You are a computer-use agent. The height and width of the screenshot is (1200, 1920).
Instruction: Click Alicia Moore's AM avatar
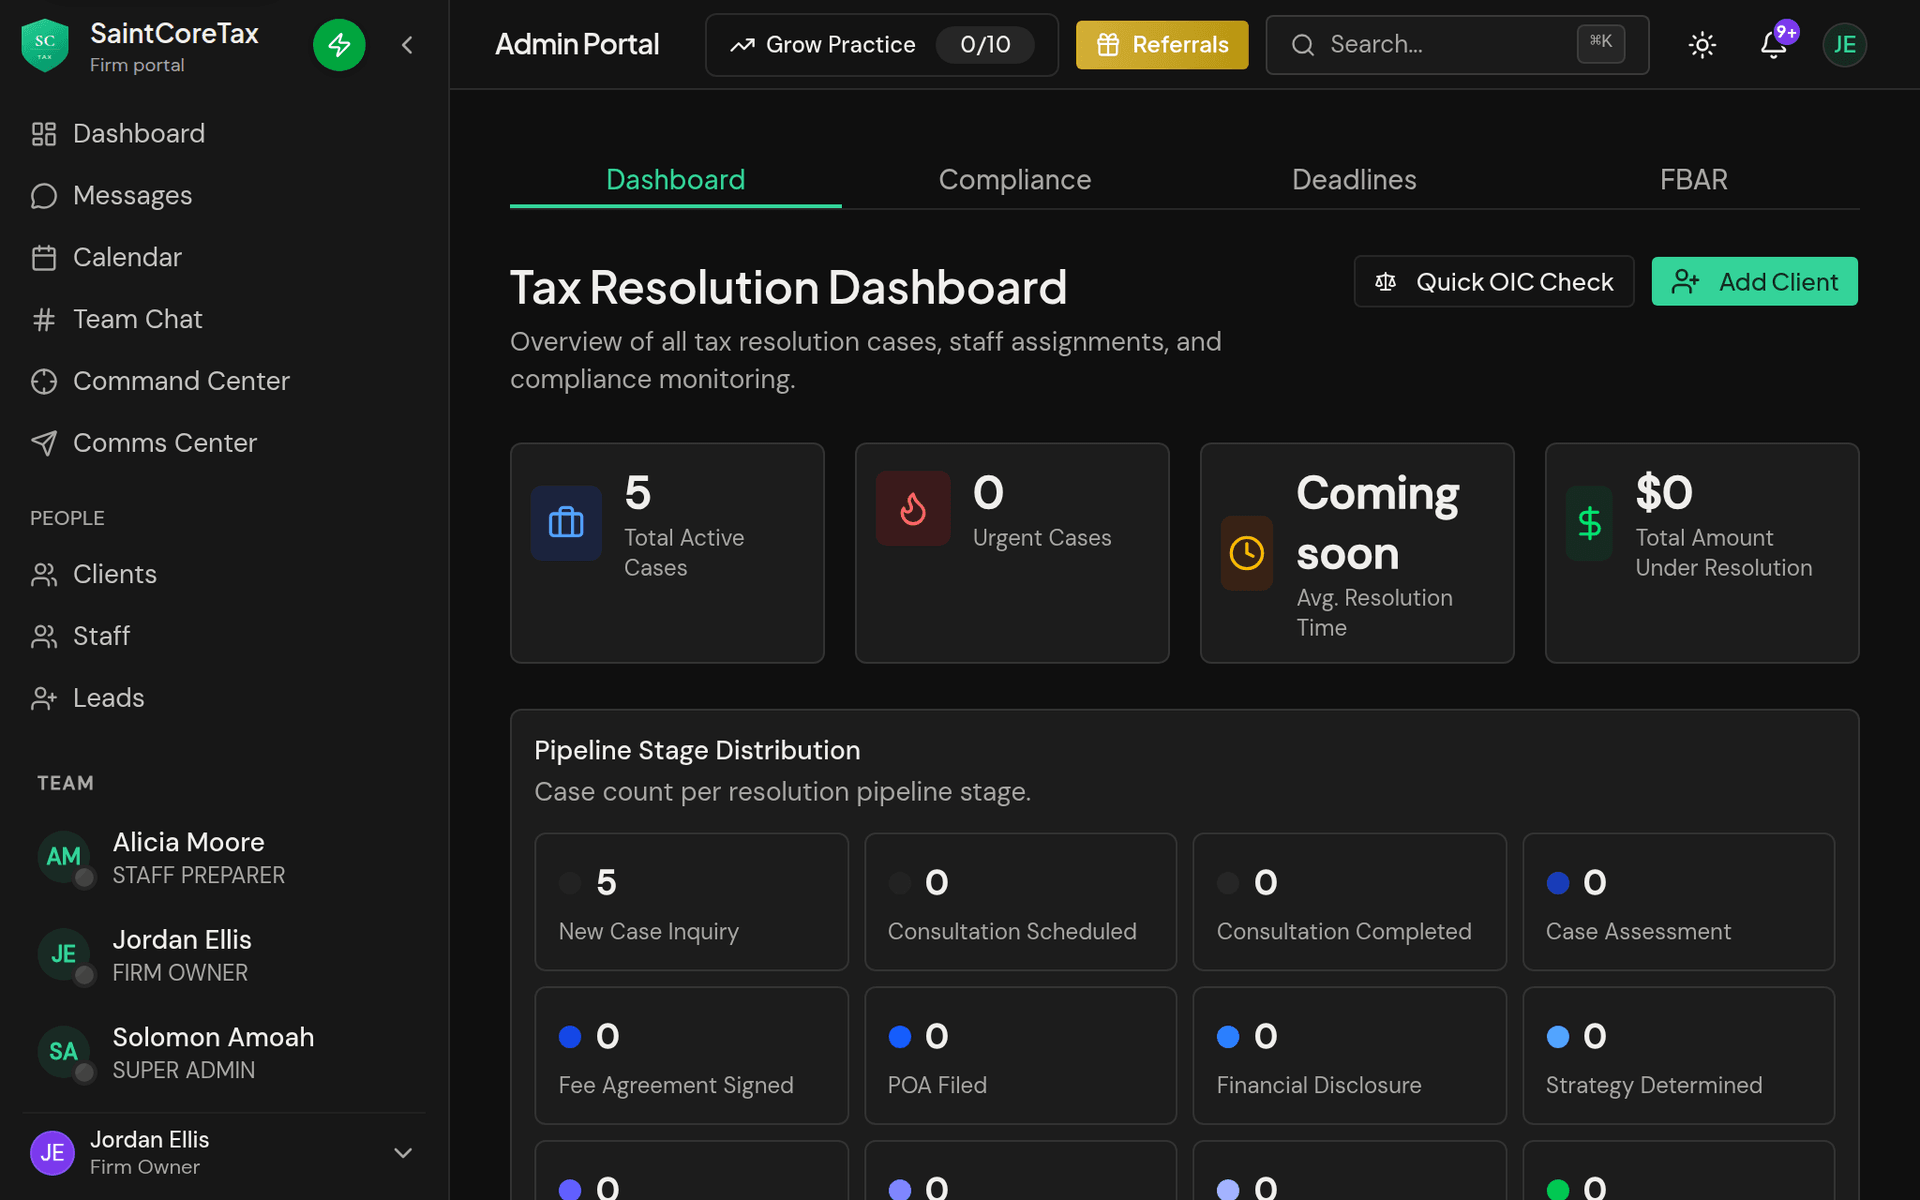pyautogui.click(x=64, y=857)
